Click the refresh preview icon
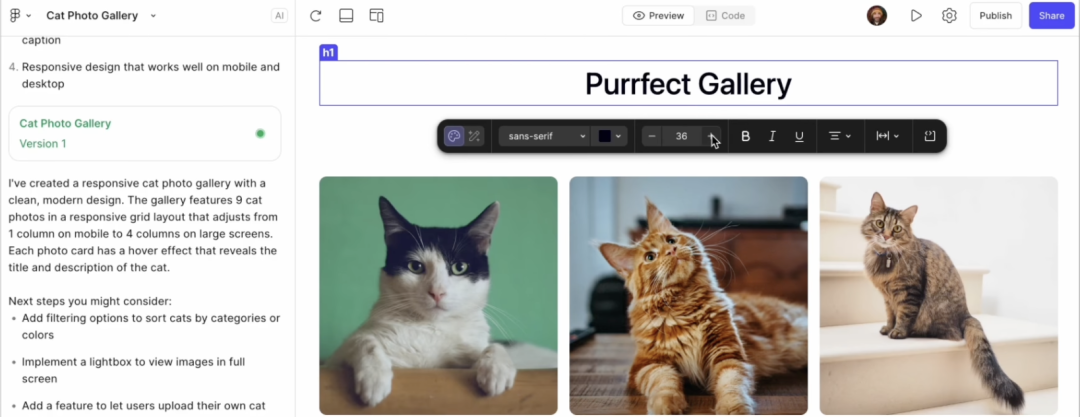This screenshot has height=417, width=1080. (316, 16)
